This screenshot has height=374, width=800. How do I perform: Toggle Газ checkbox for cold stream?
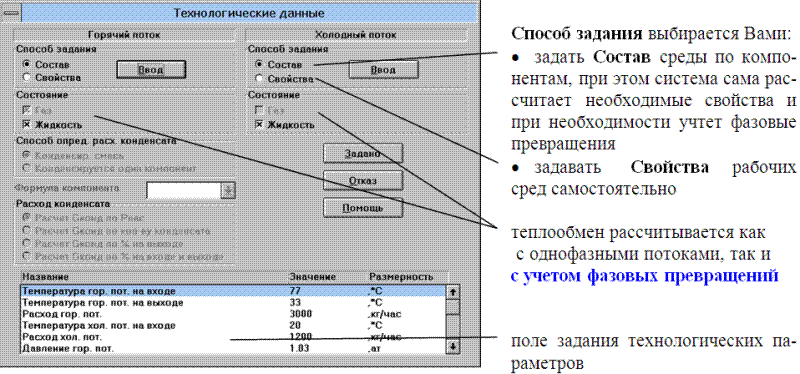point(260,110)
